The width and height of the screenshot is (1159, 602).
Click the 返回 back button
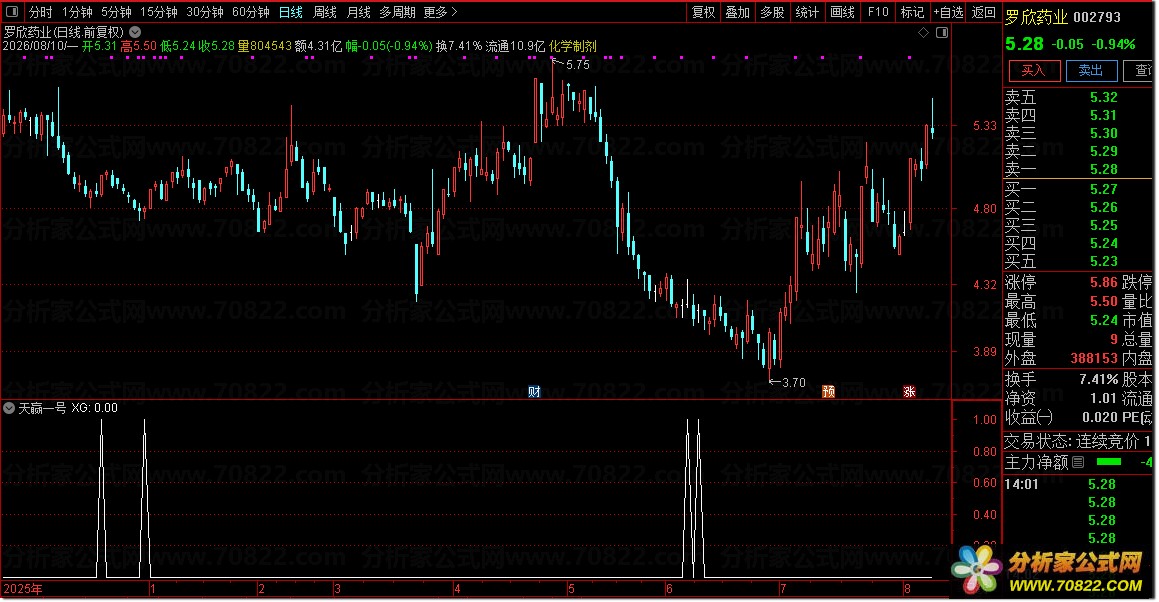click(x=984, y=12)
